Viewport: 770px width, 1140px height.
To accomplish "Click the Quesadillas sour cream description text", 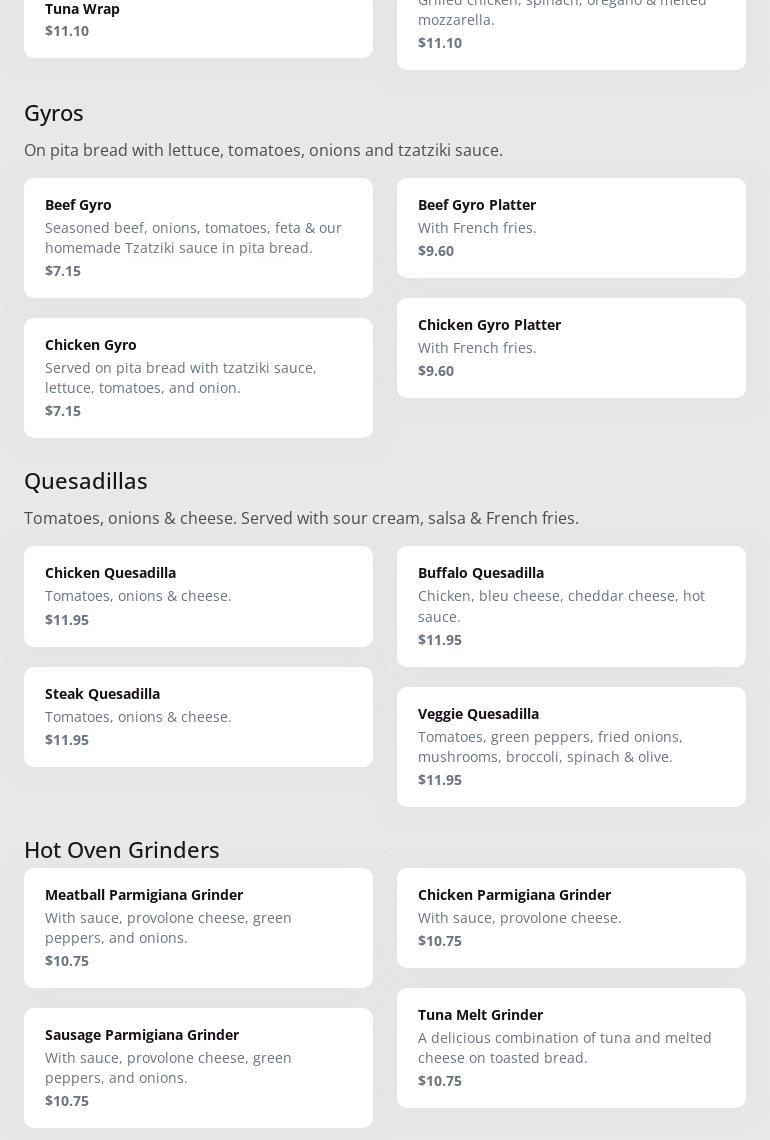I will pos(301,518).
